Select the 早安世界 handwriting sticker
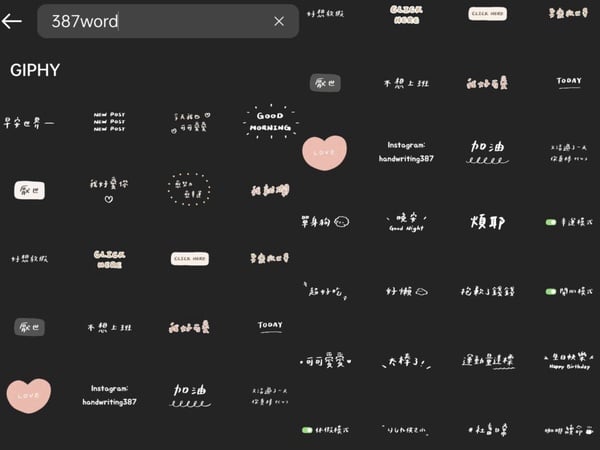This screenshot has height=450, width=600. pyautogui.click(x=29, y=123)
